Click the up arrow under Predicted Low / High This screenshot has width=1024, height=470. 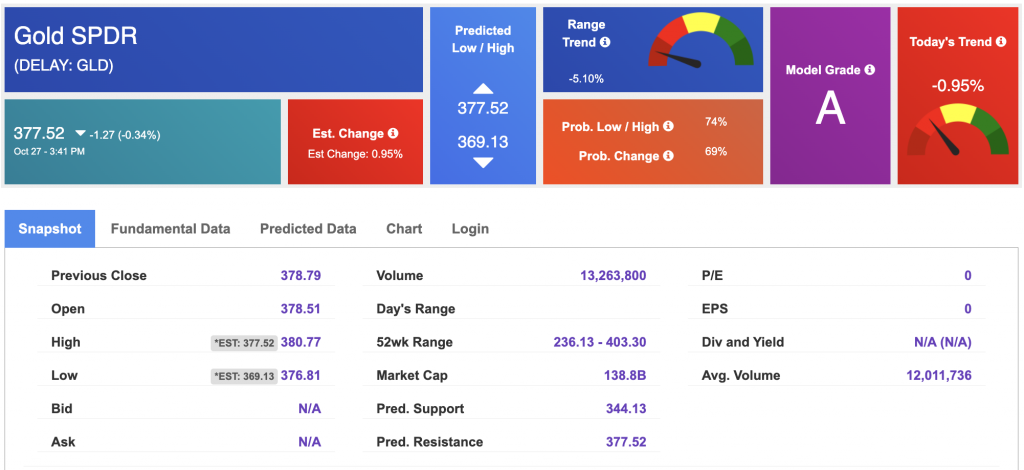coord(483,89)
